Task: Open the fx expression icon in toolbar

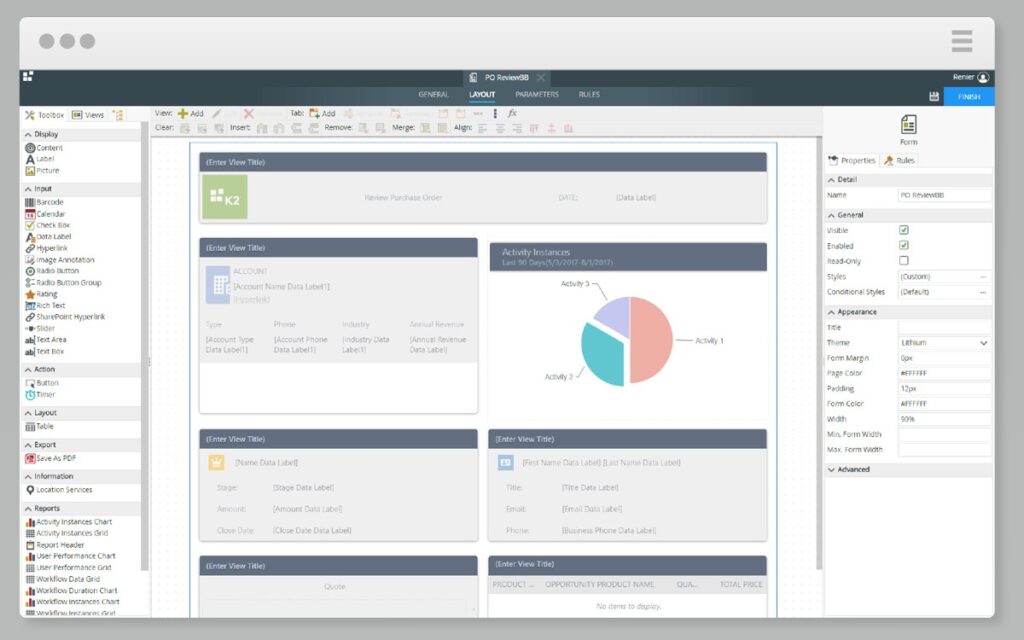Action: coord(512,114)
